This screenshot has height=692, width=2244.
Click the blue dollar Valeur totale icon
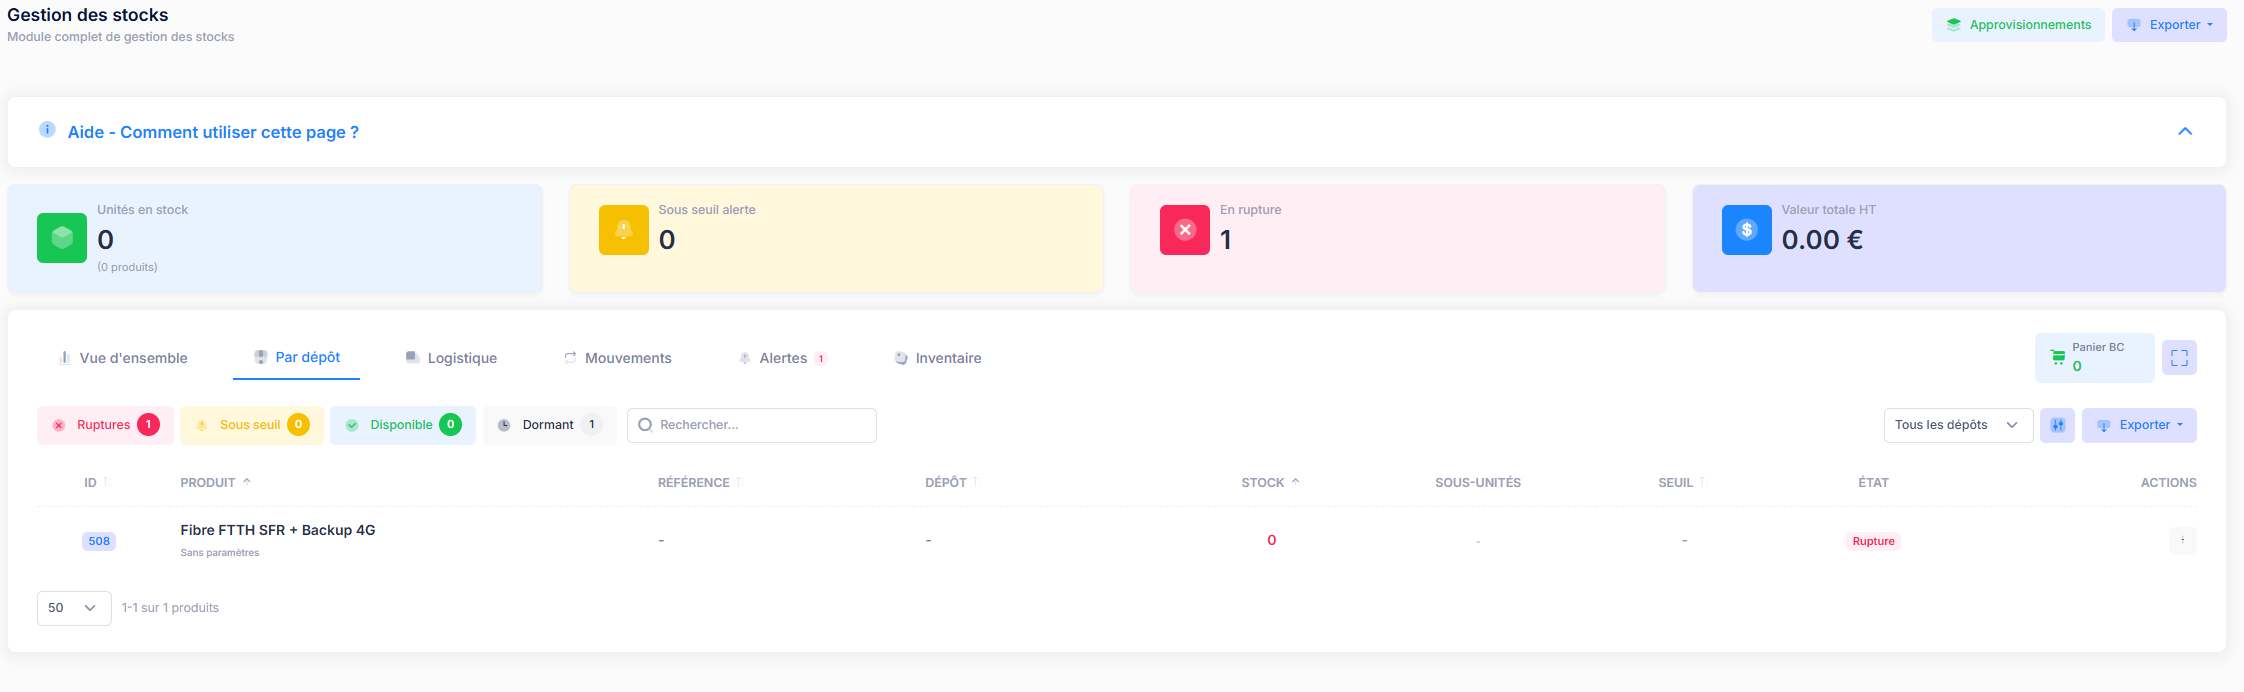click(x=1747, y=230)
